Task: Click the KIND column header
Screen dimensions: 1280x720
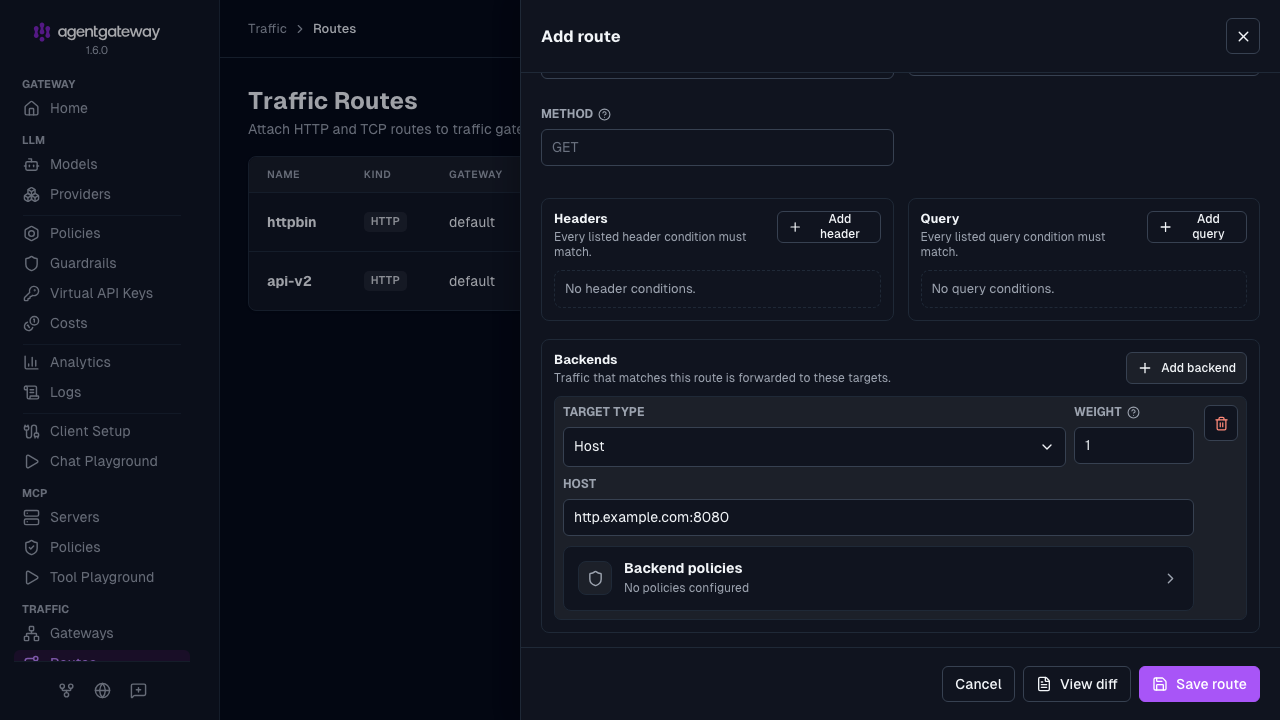Action: (x=377, y=175)
